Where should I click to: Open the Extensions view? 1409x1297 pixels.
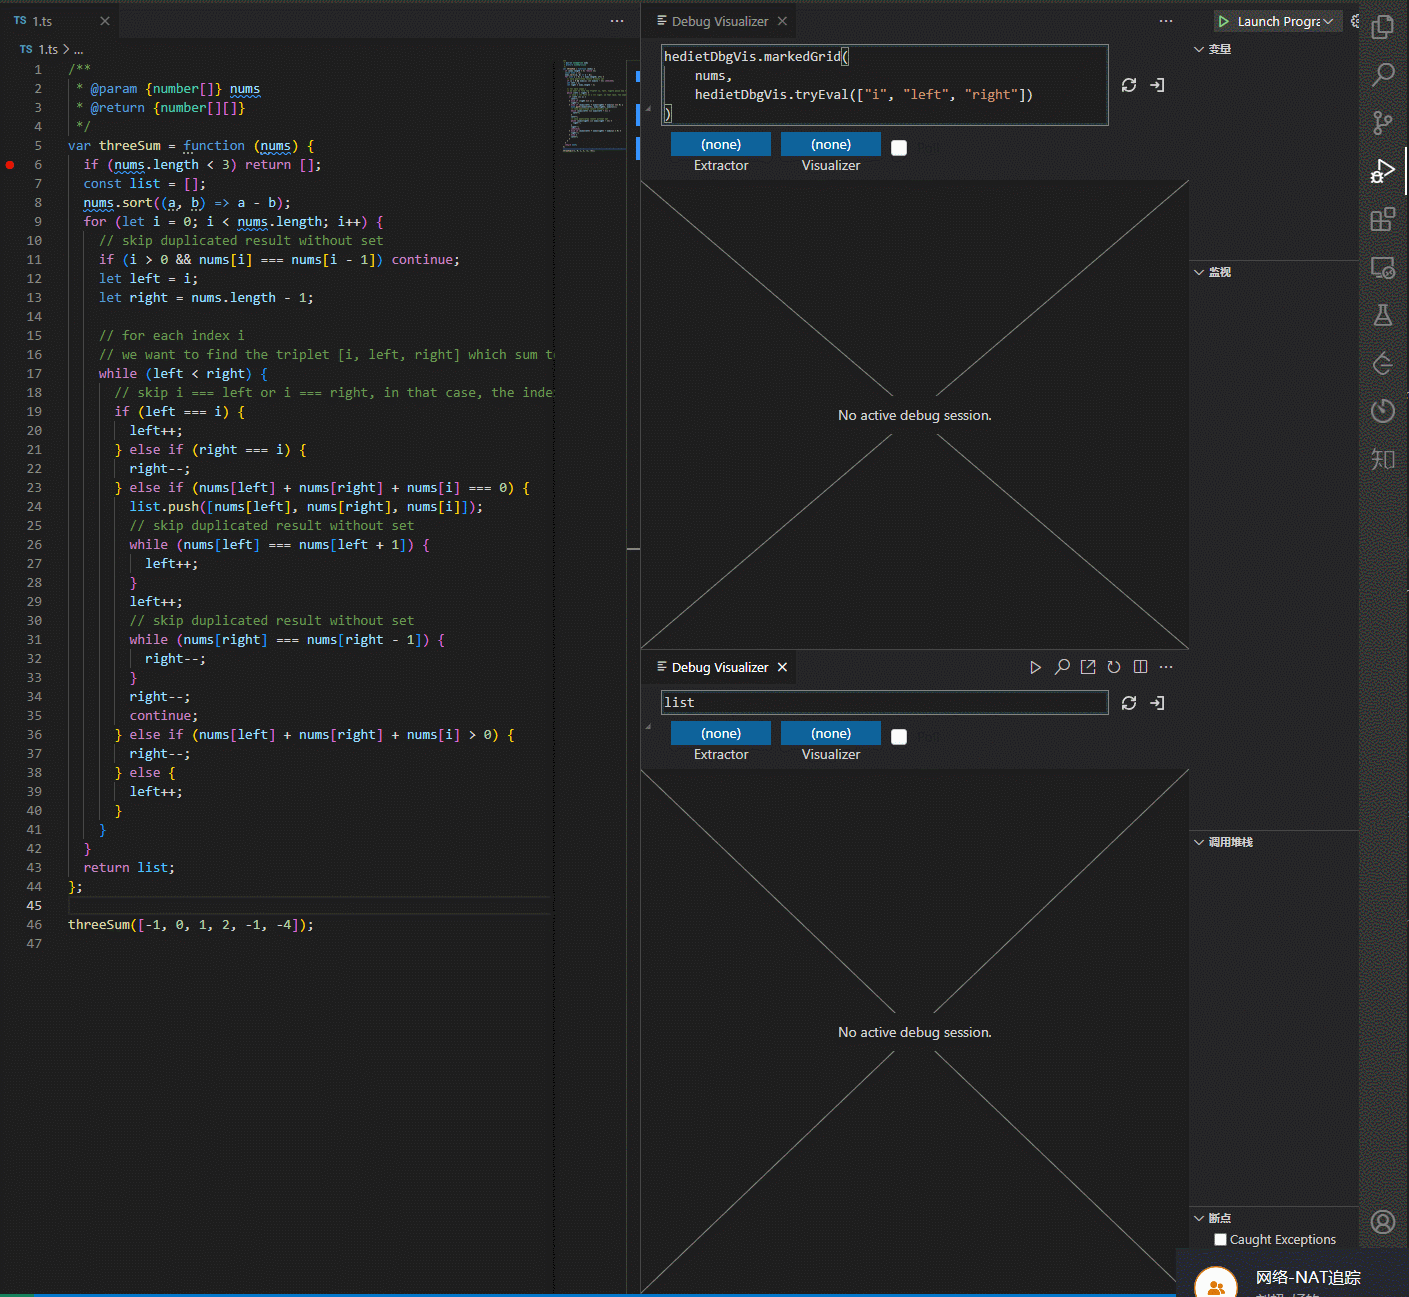coord(1383,219)
